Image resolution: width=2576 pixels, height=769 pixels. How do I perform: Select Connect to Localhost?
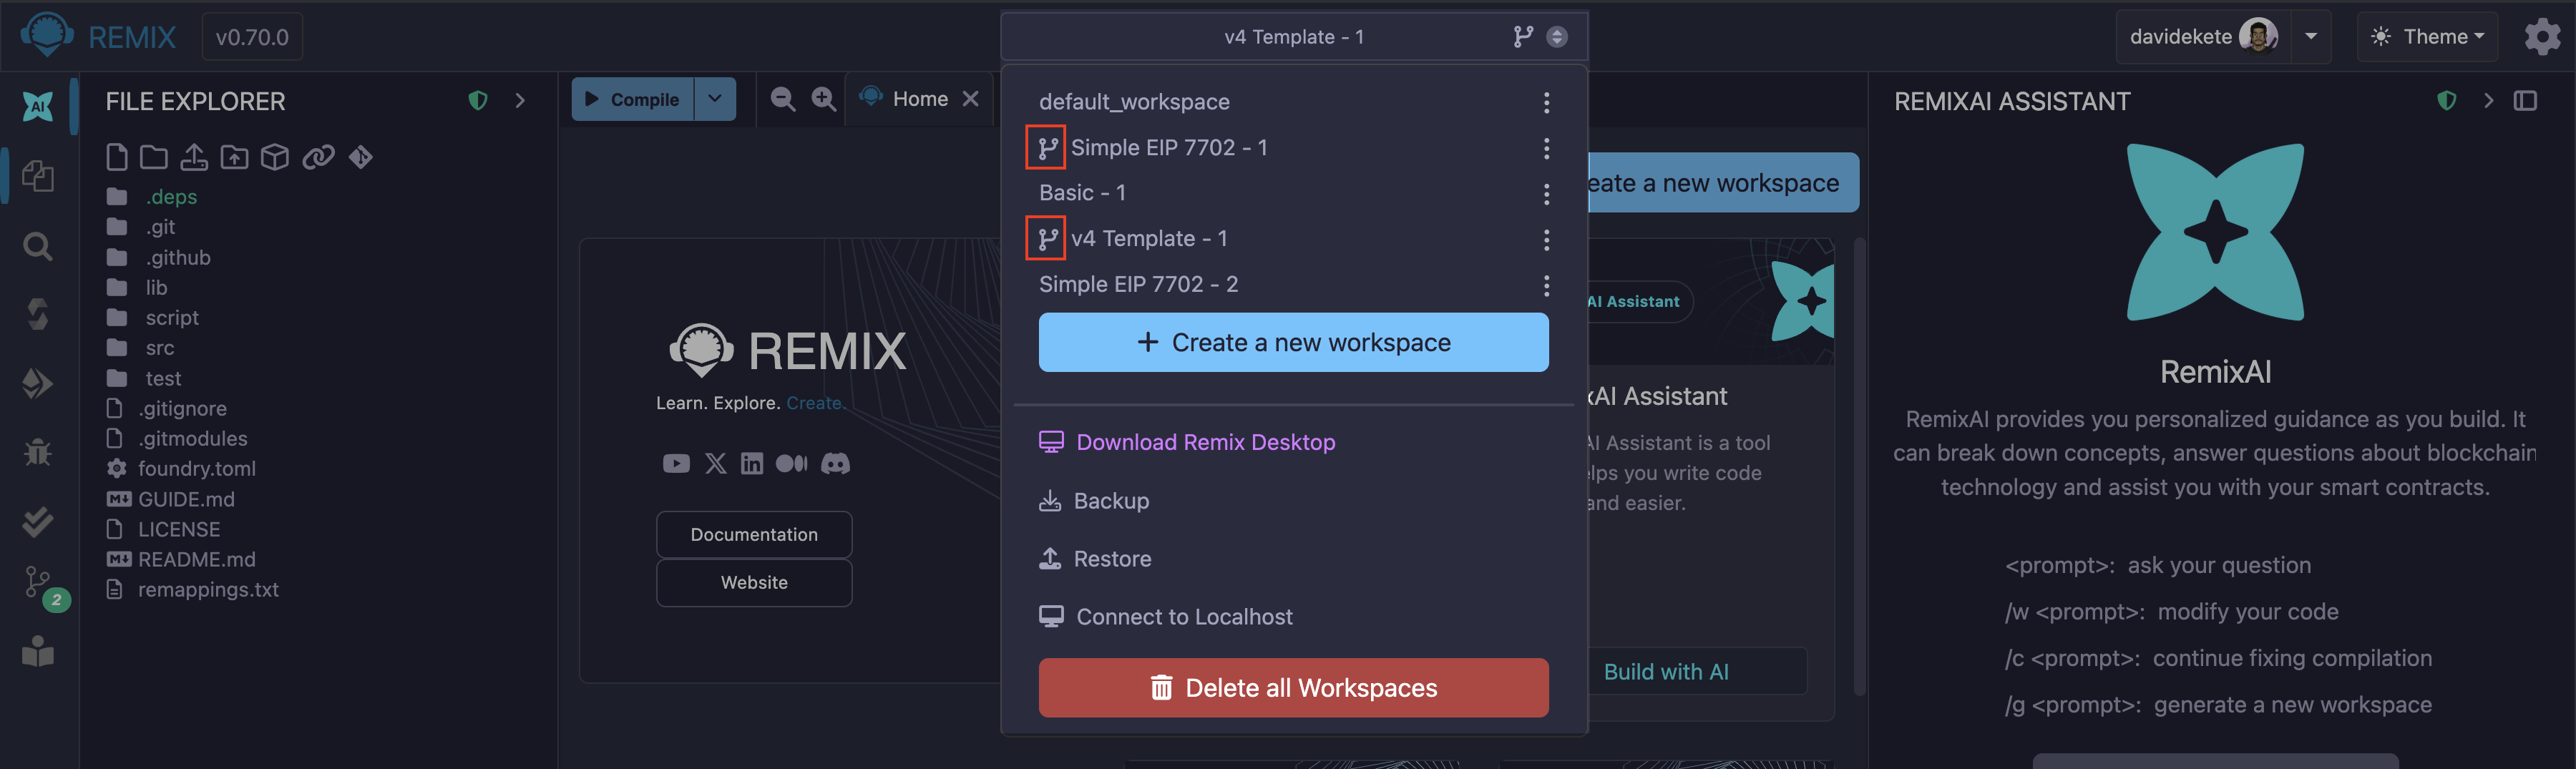(1166, 617)
